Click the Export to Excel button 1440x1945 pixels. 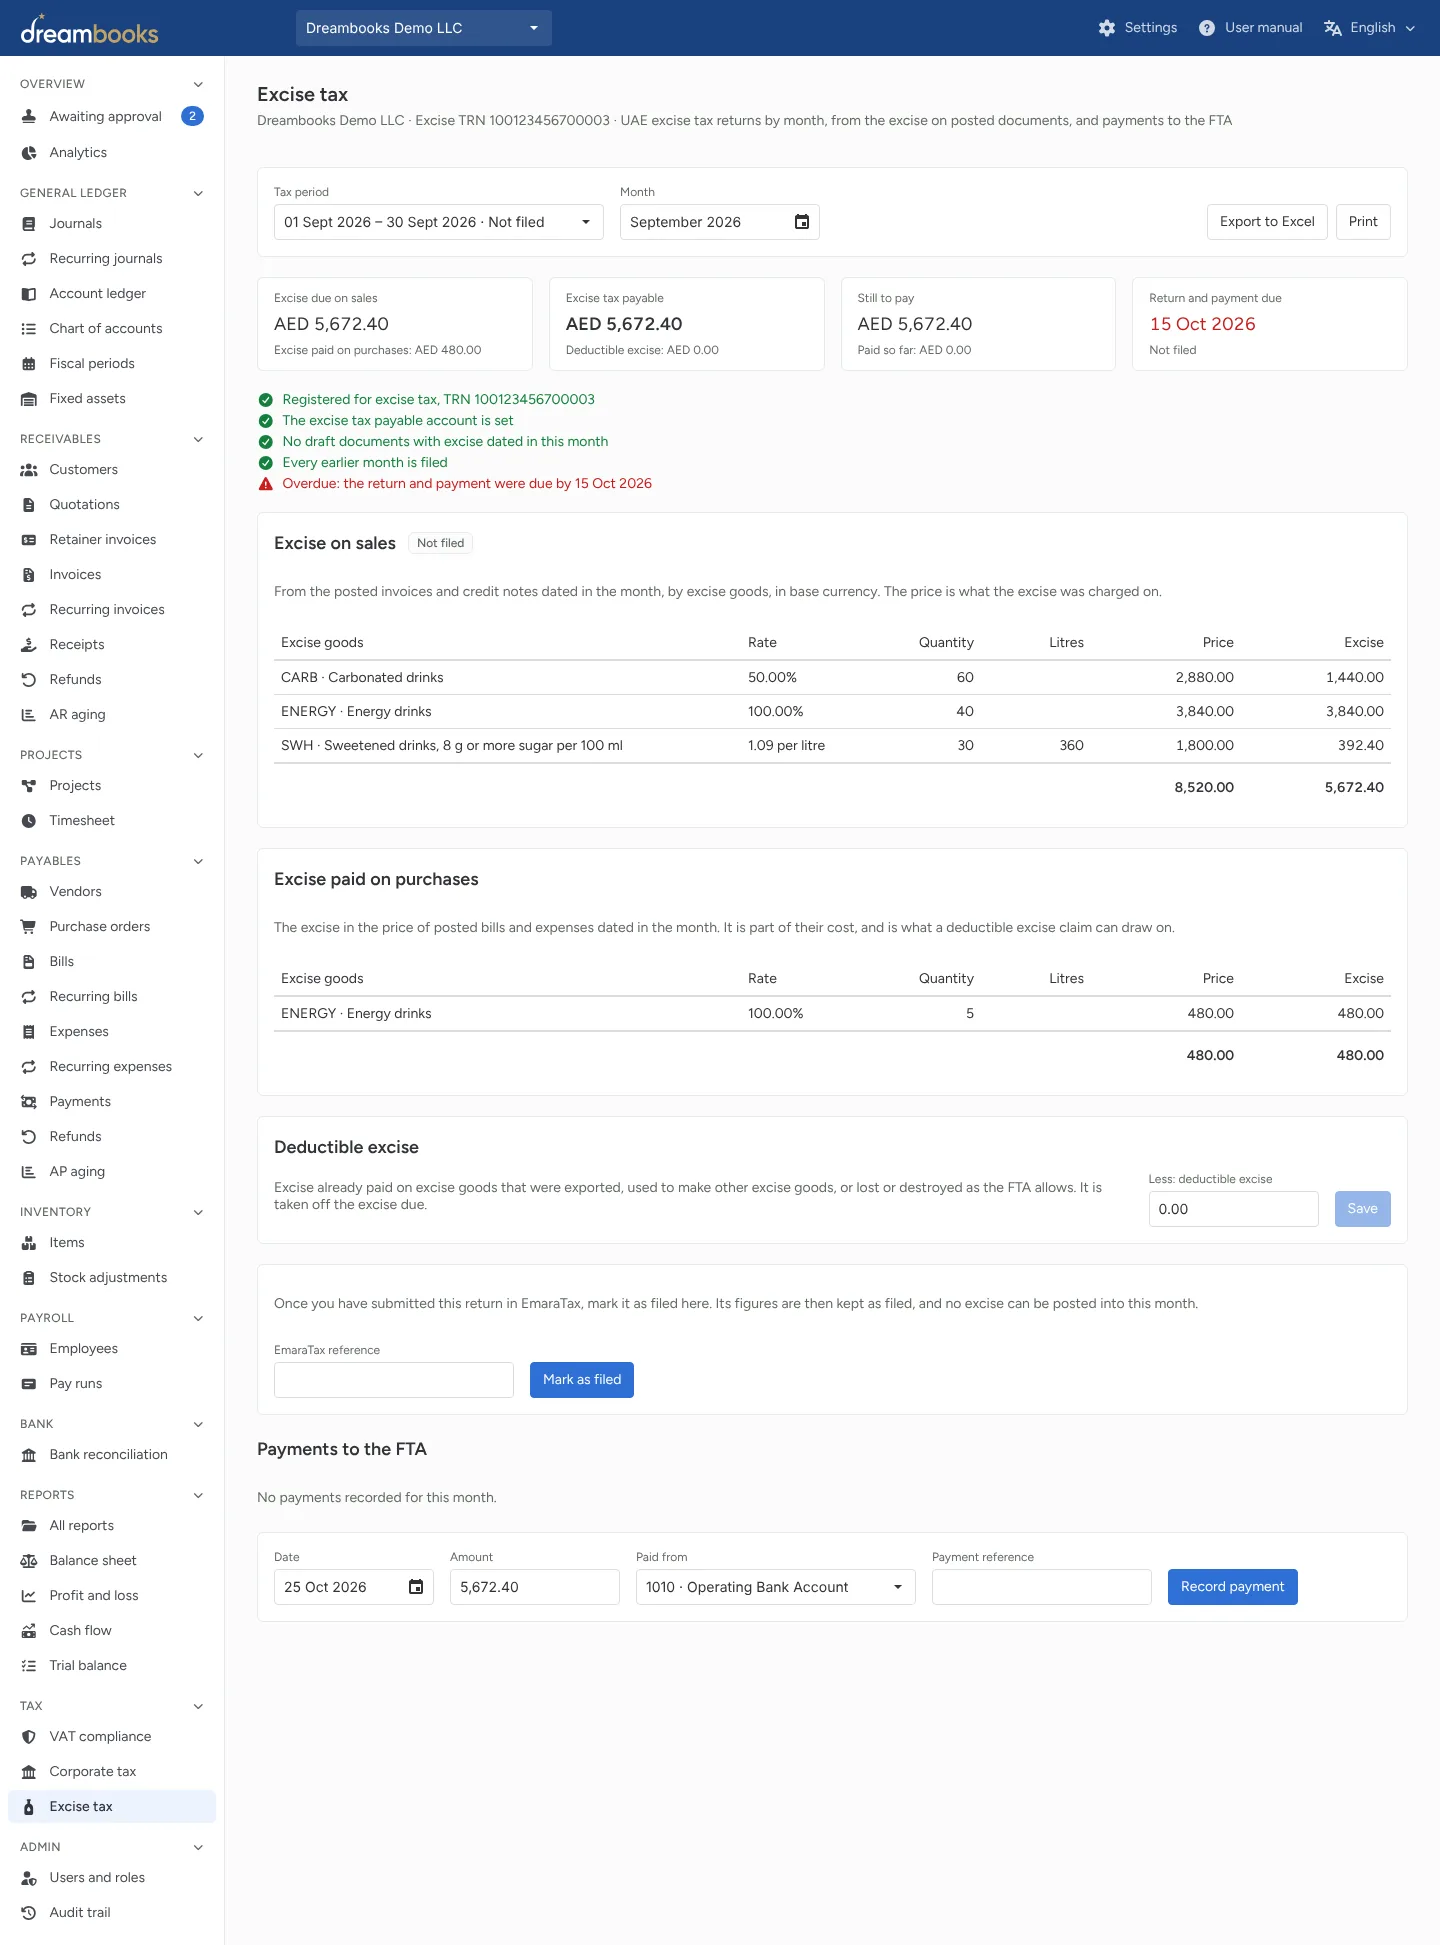(1267, 222)
